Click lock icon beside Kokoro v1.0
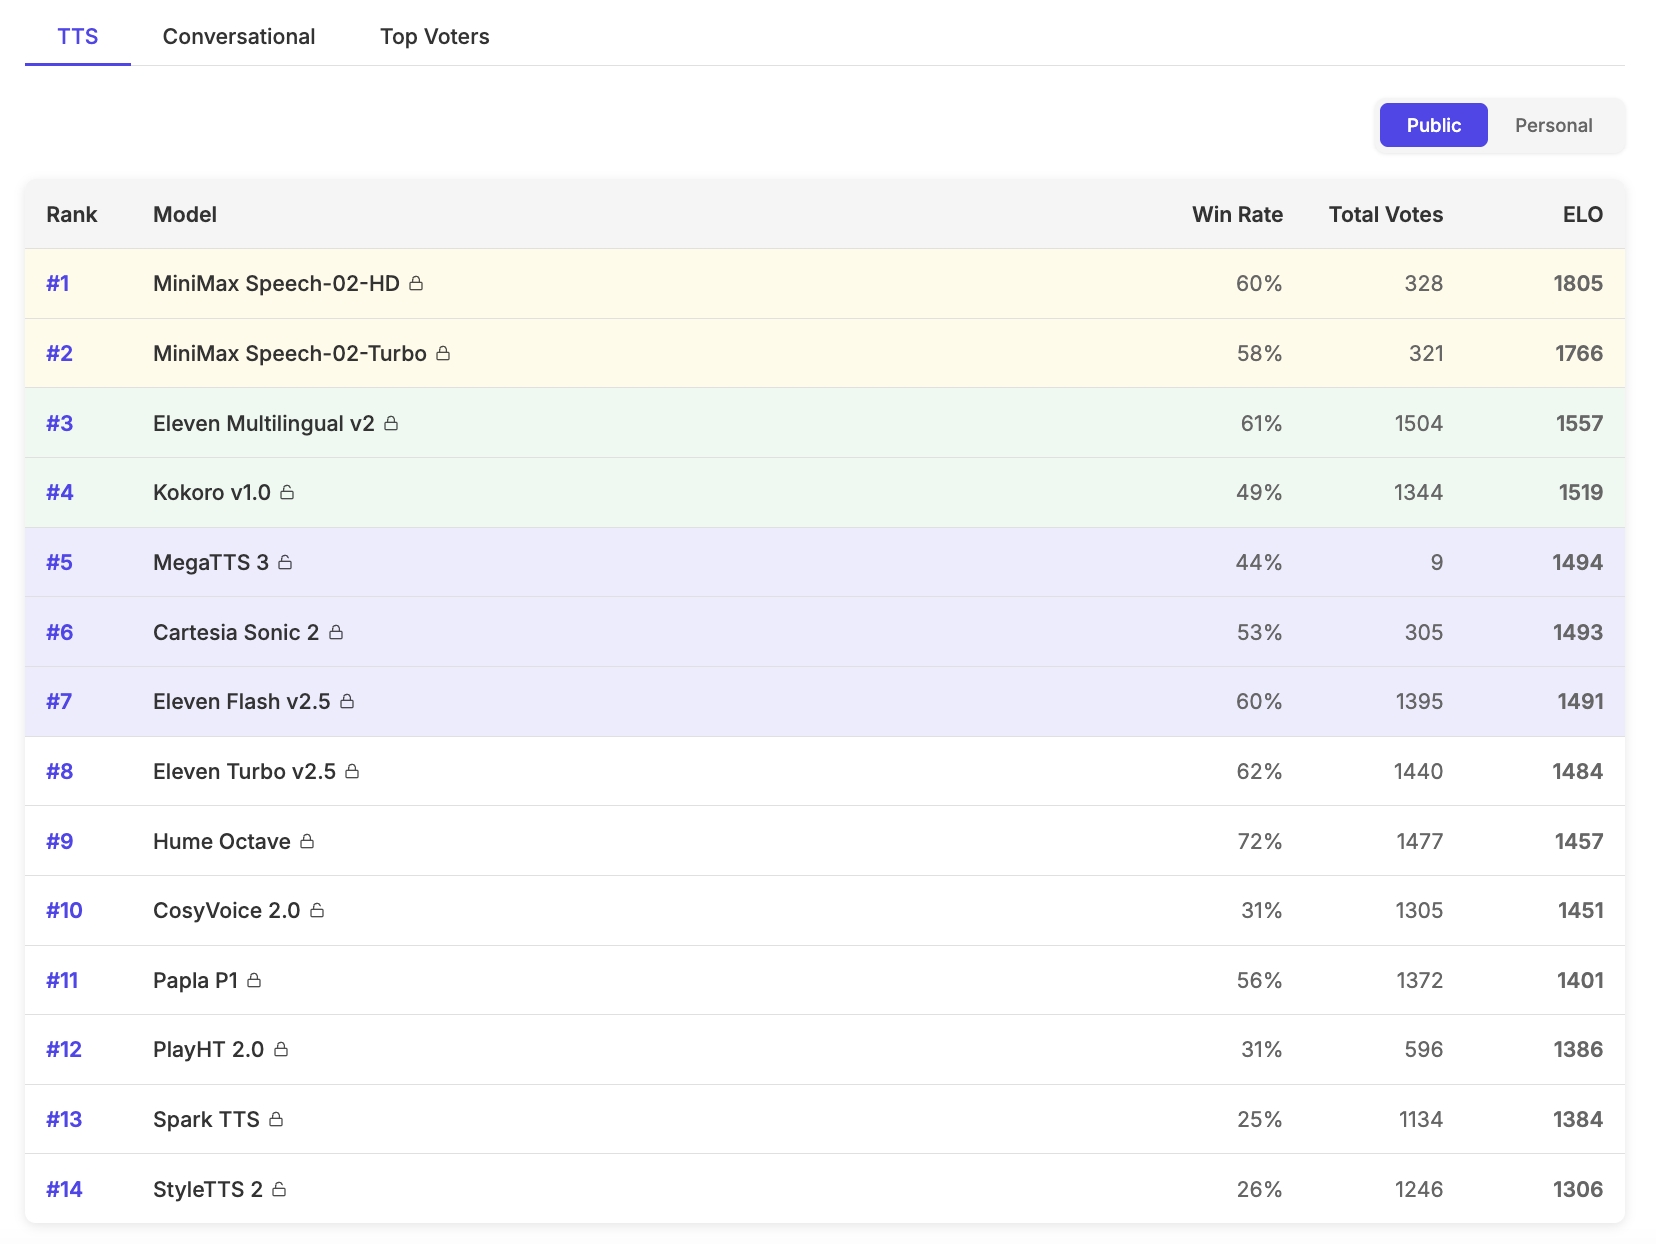The width and height of the screenshot is (1656, 1244). pos(287,492)
